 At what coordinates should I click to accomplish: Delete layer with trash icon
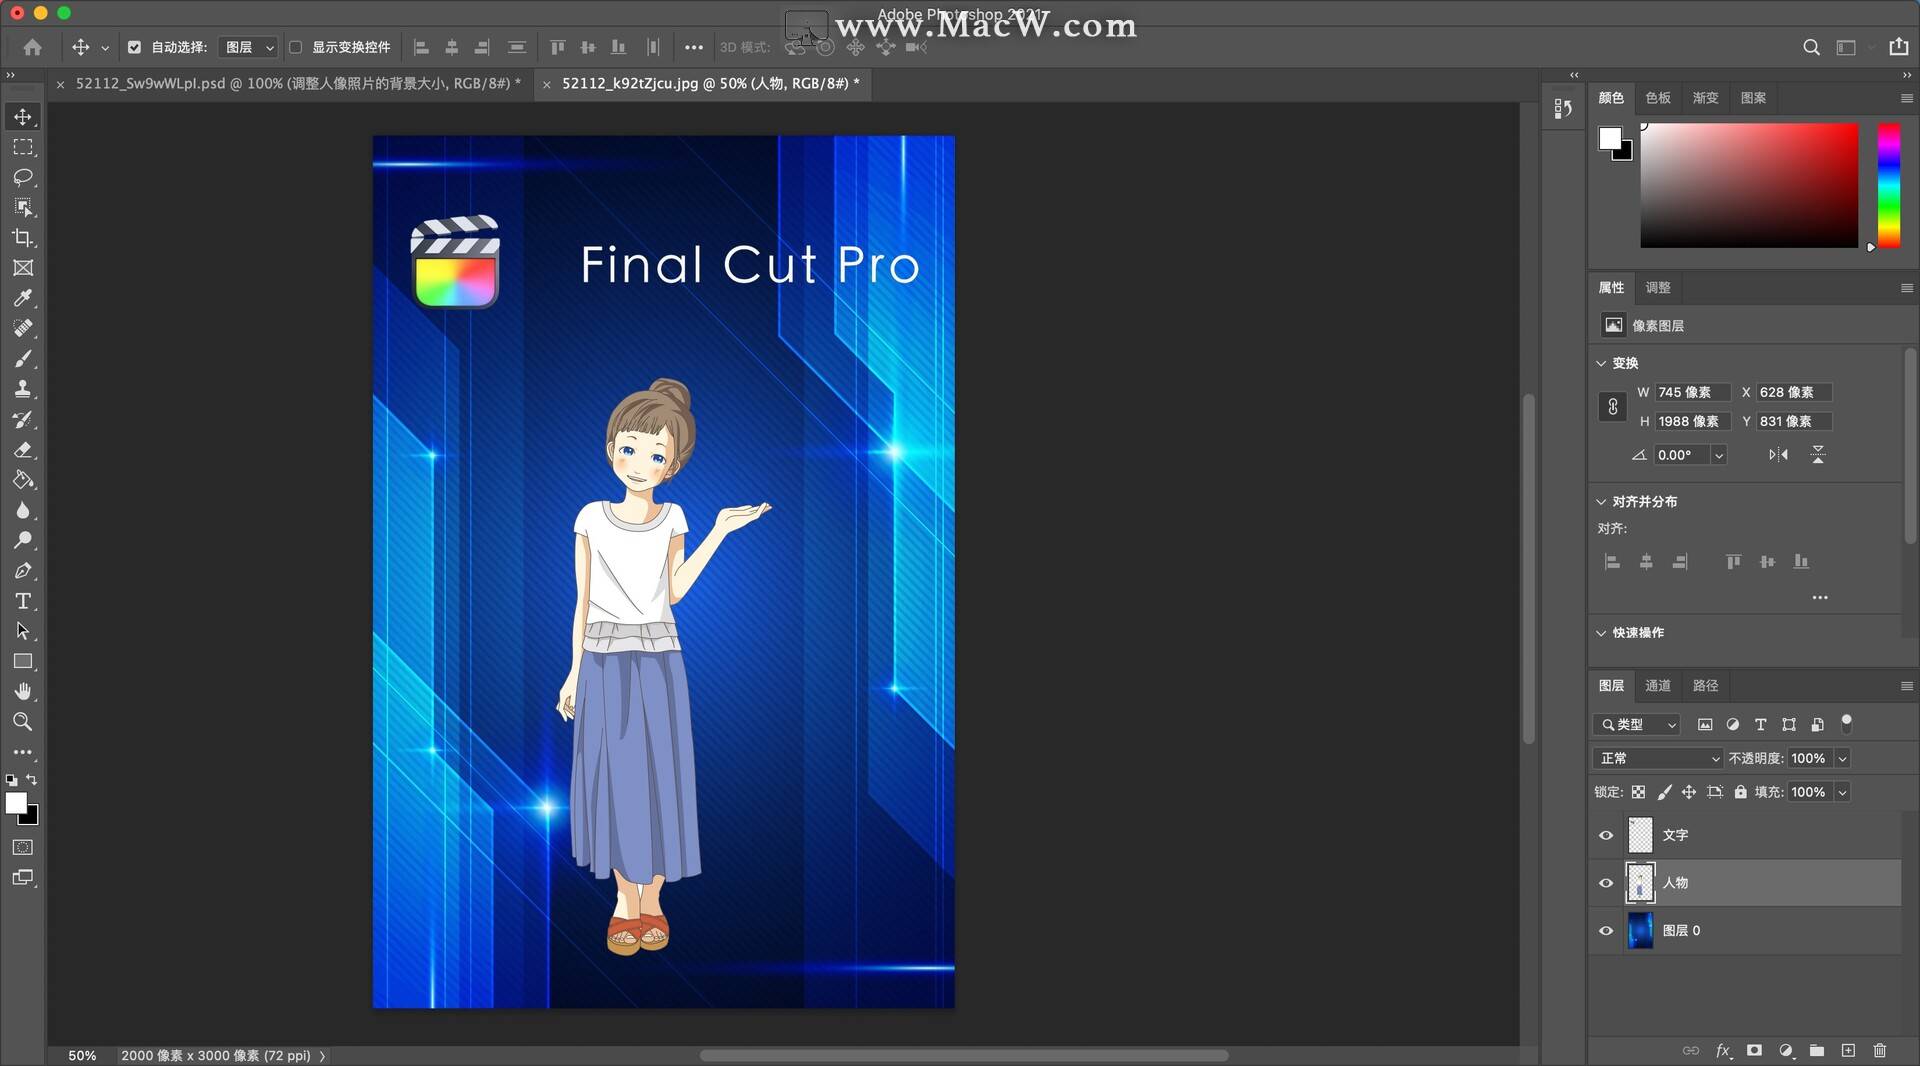tap(1880, 1051)
